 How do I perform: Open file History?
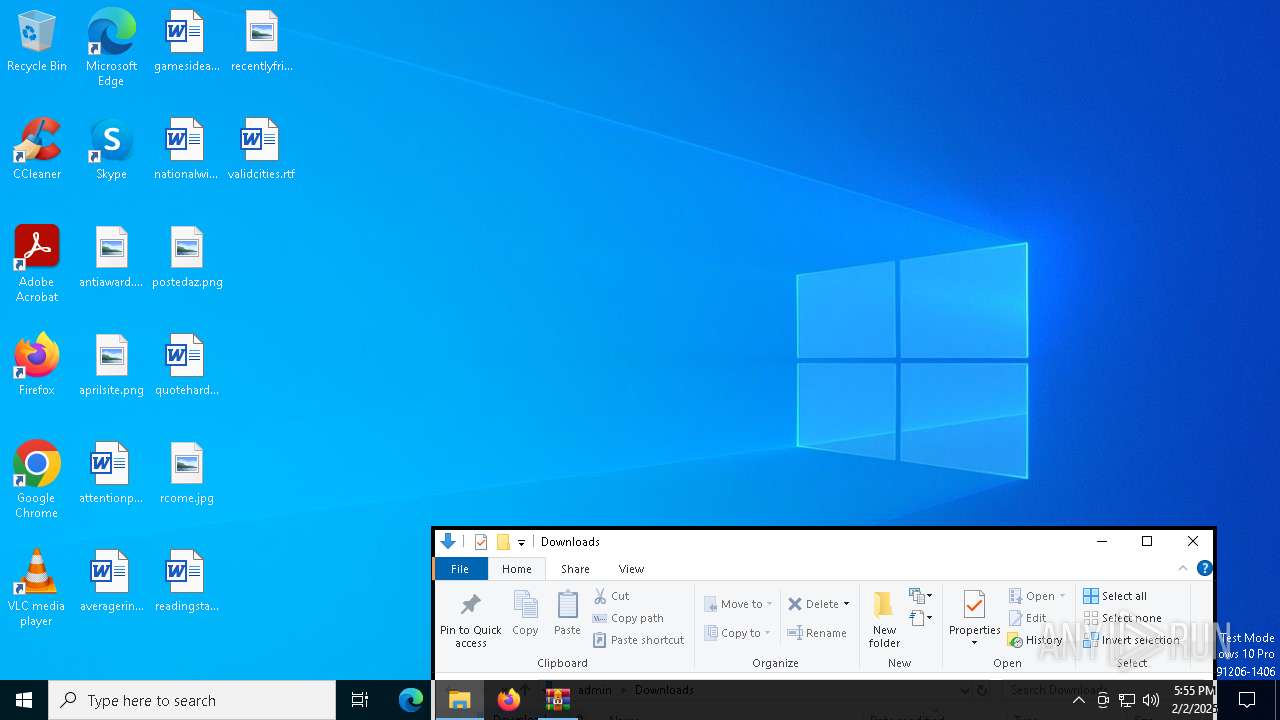tap(1035, 640)
